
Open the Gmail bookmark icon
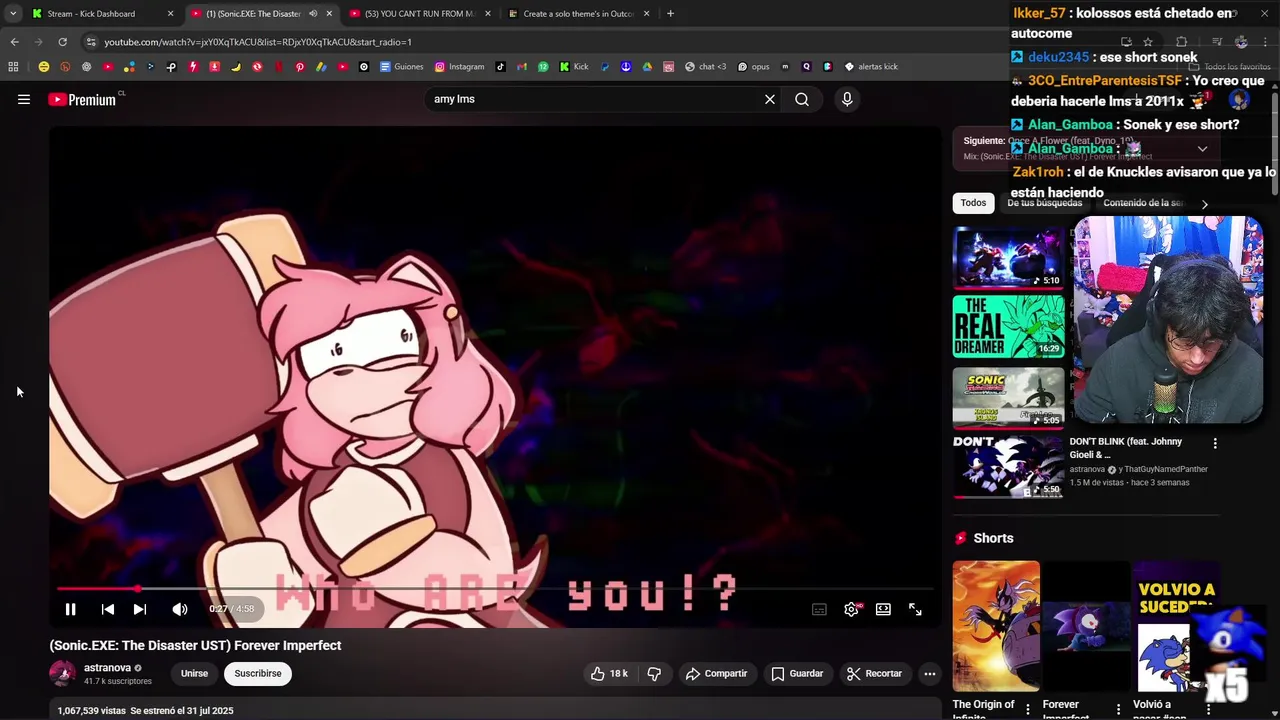pyautogui.click(x=522, y=67)
